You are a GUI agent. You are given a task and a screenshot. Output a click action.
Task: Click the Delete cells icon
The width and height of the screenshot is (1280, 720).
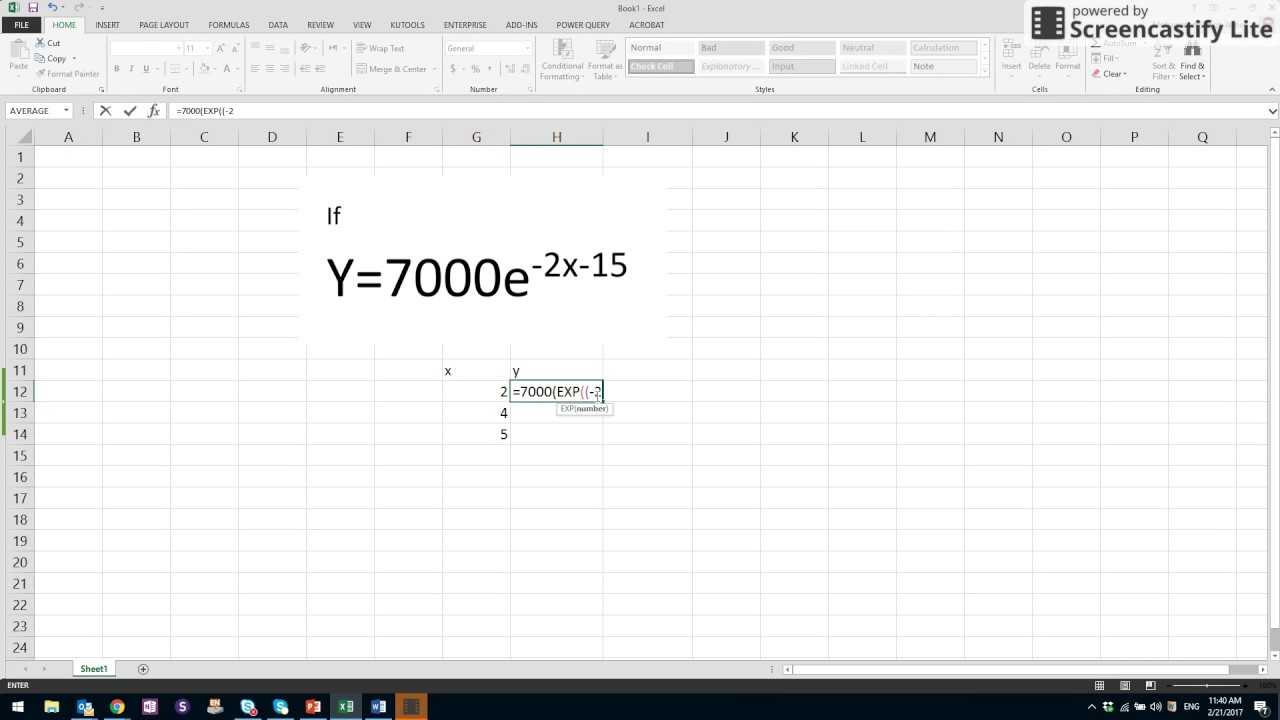point(1039,50)
